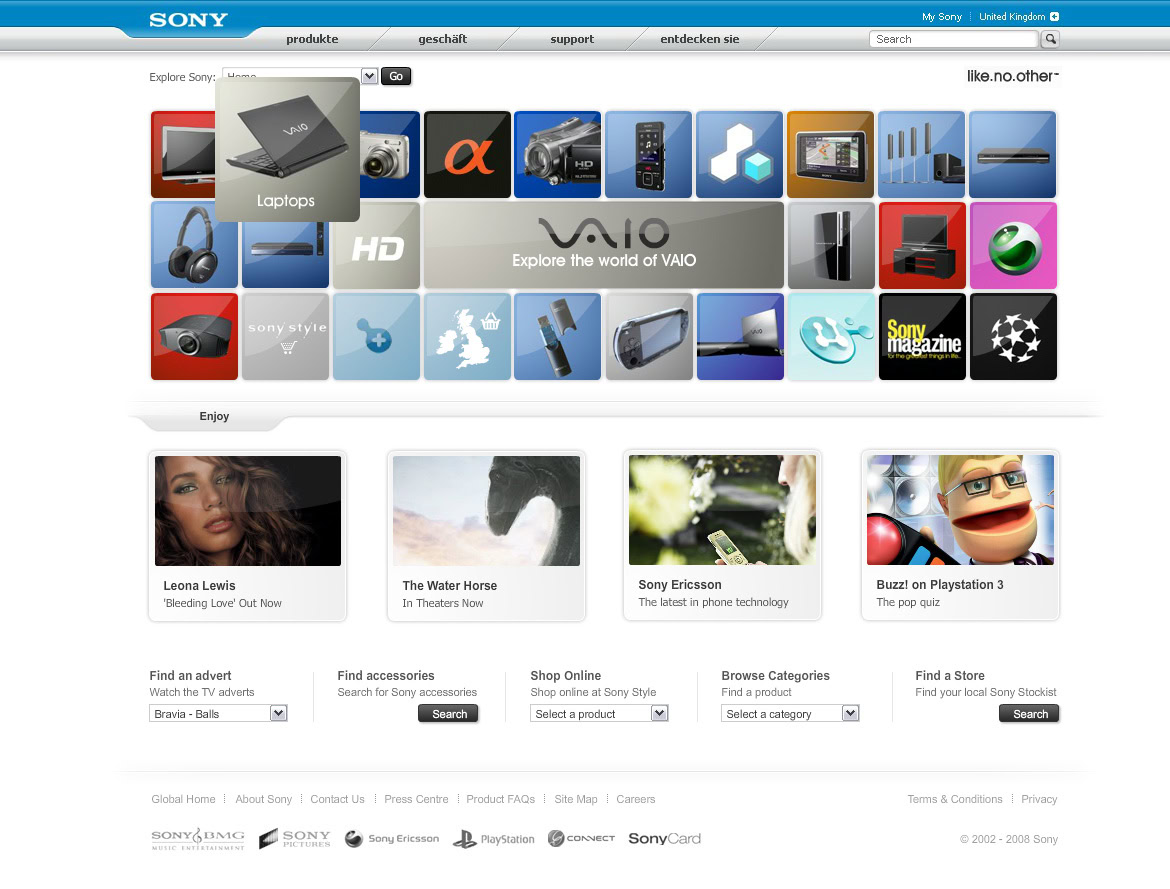Open the HD camcorder tile
This screenshot has height=889, width=1170.
[x=557, y=155]
